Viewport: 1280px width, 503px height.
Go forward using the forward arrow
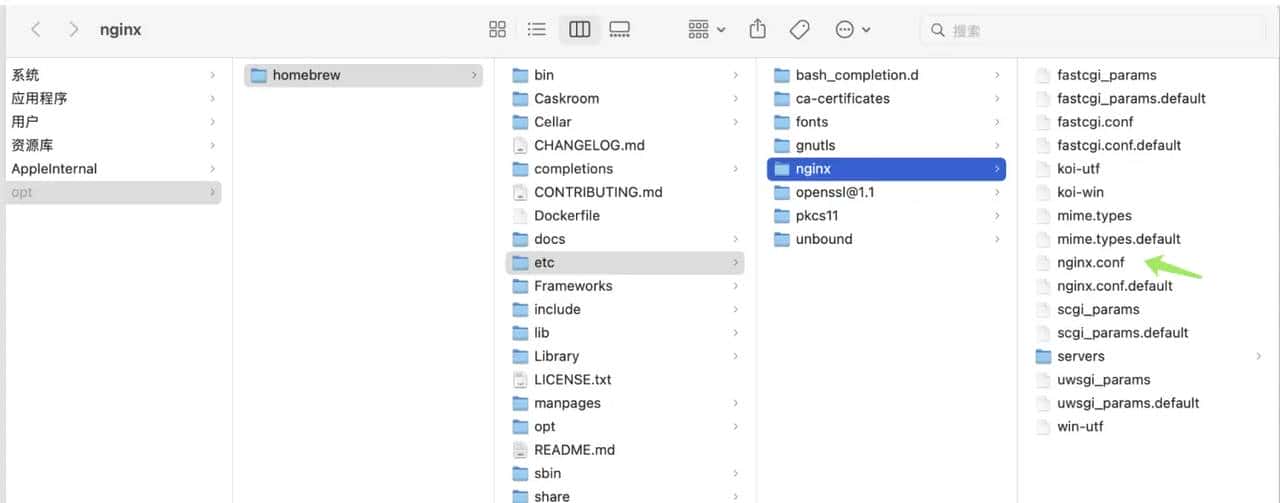click(73, 30)
